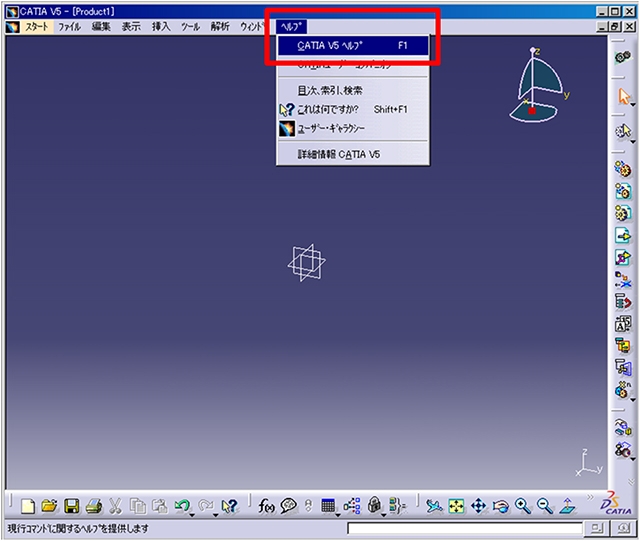The width and height of the screenshot is (640, 541).
Task: Click the Manage Representations icon
Action: click(x=623, y=368)
